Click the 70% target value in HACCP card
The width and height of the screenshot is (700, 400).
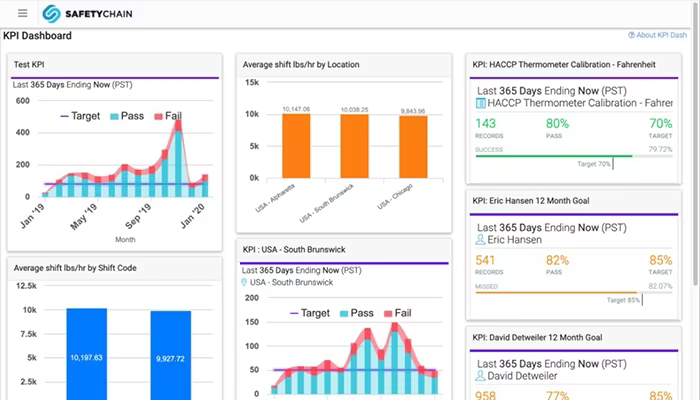[661, 123]
